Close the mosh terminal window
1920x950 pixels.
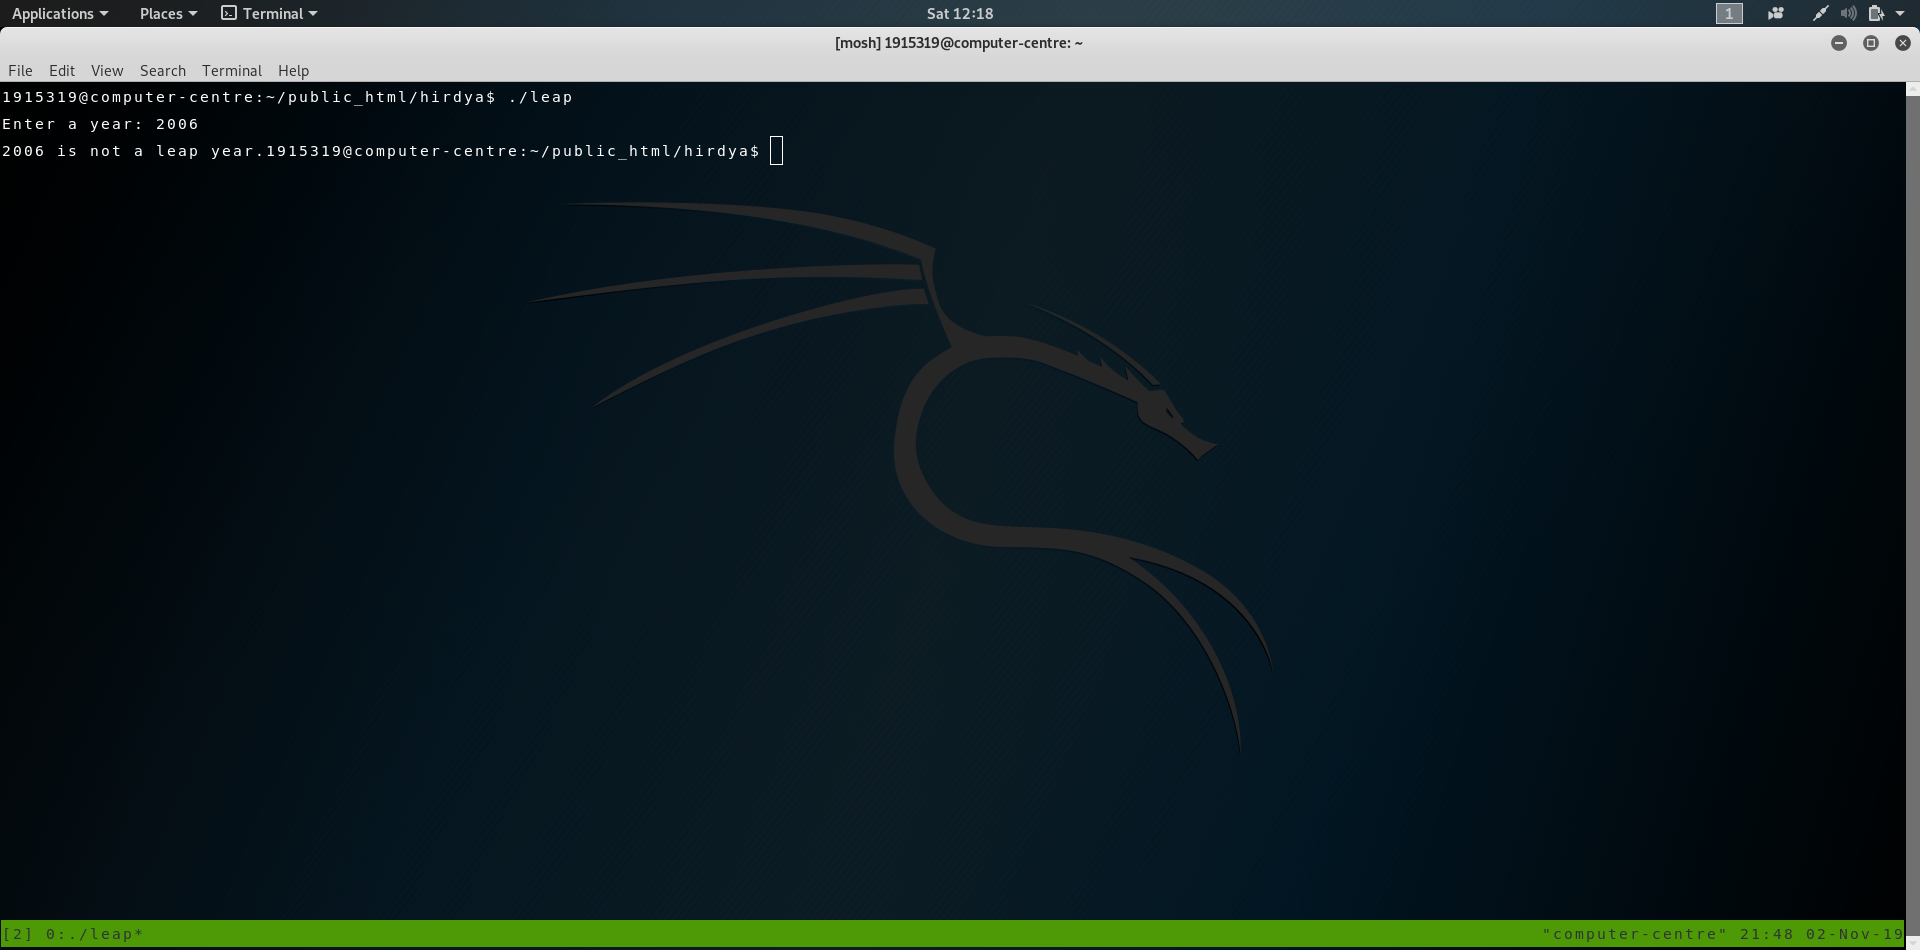coord(1903,43)
